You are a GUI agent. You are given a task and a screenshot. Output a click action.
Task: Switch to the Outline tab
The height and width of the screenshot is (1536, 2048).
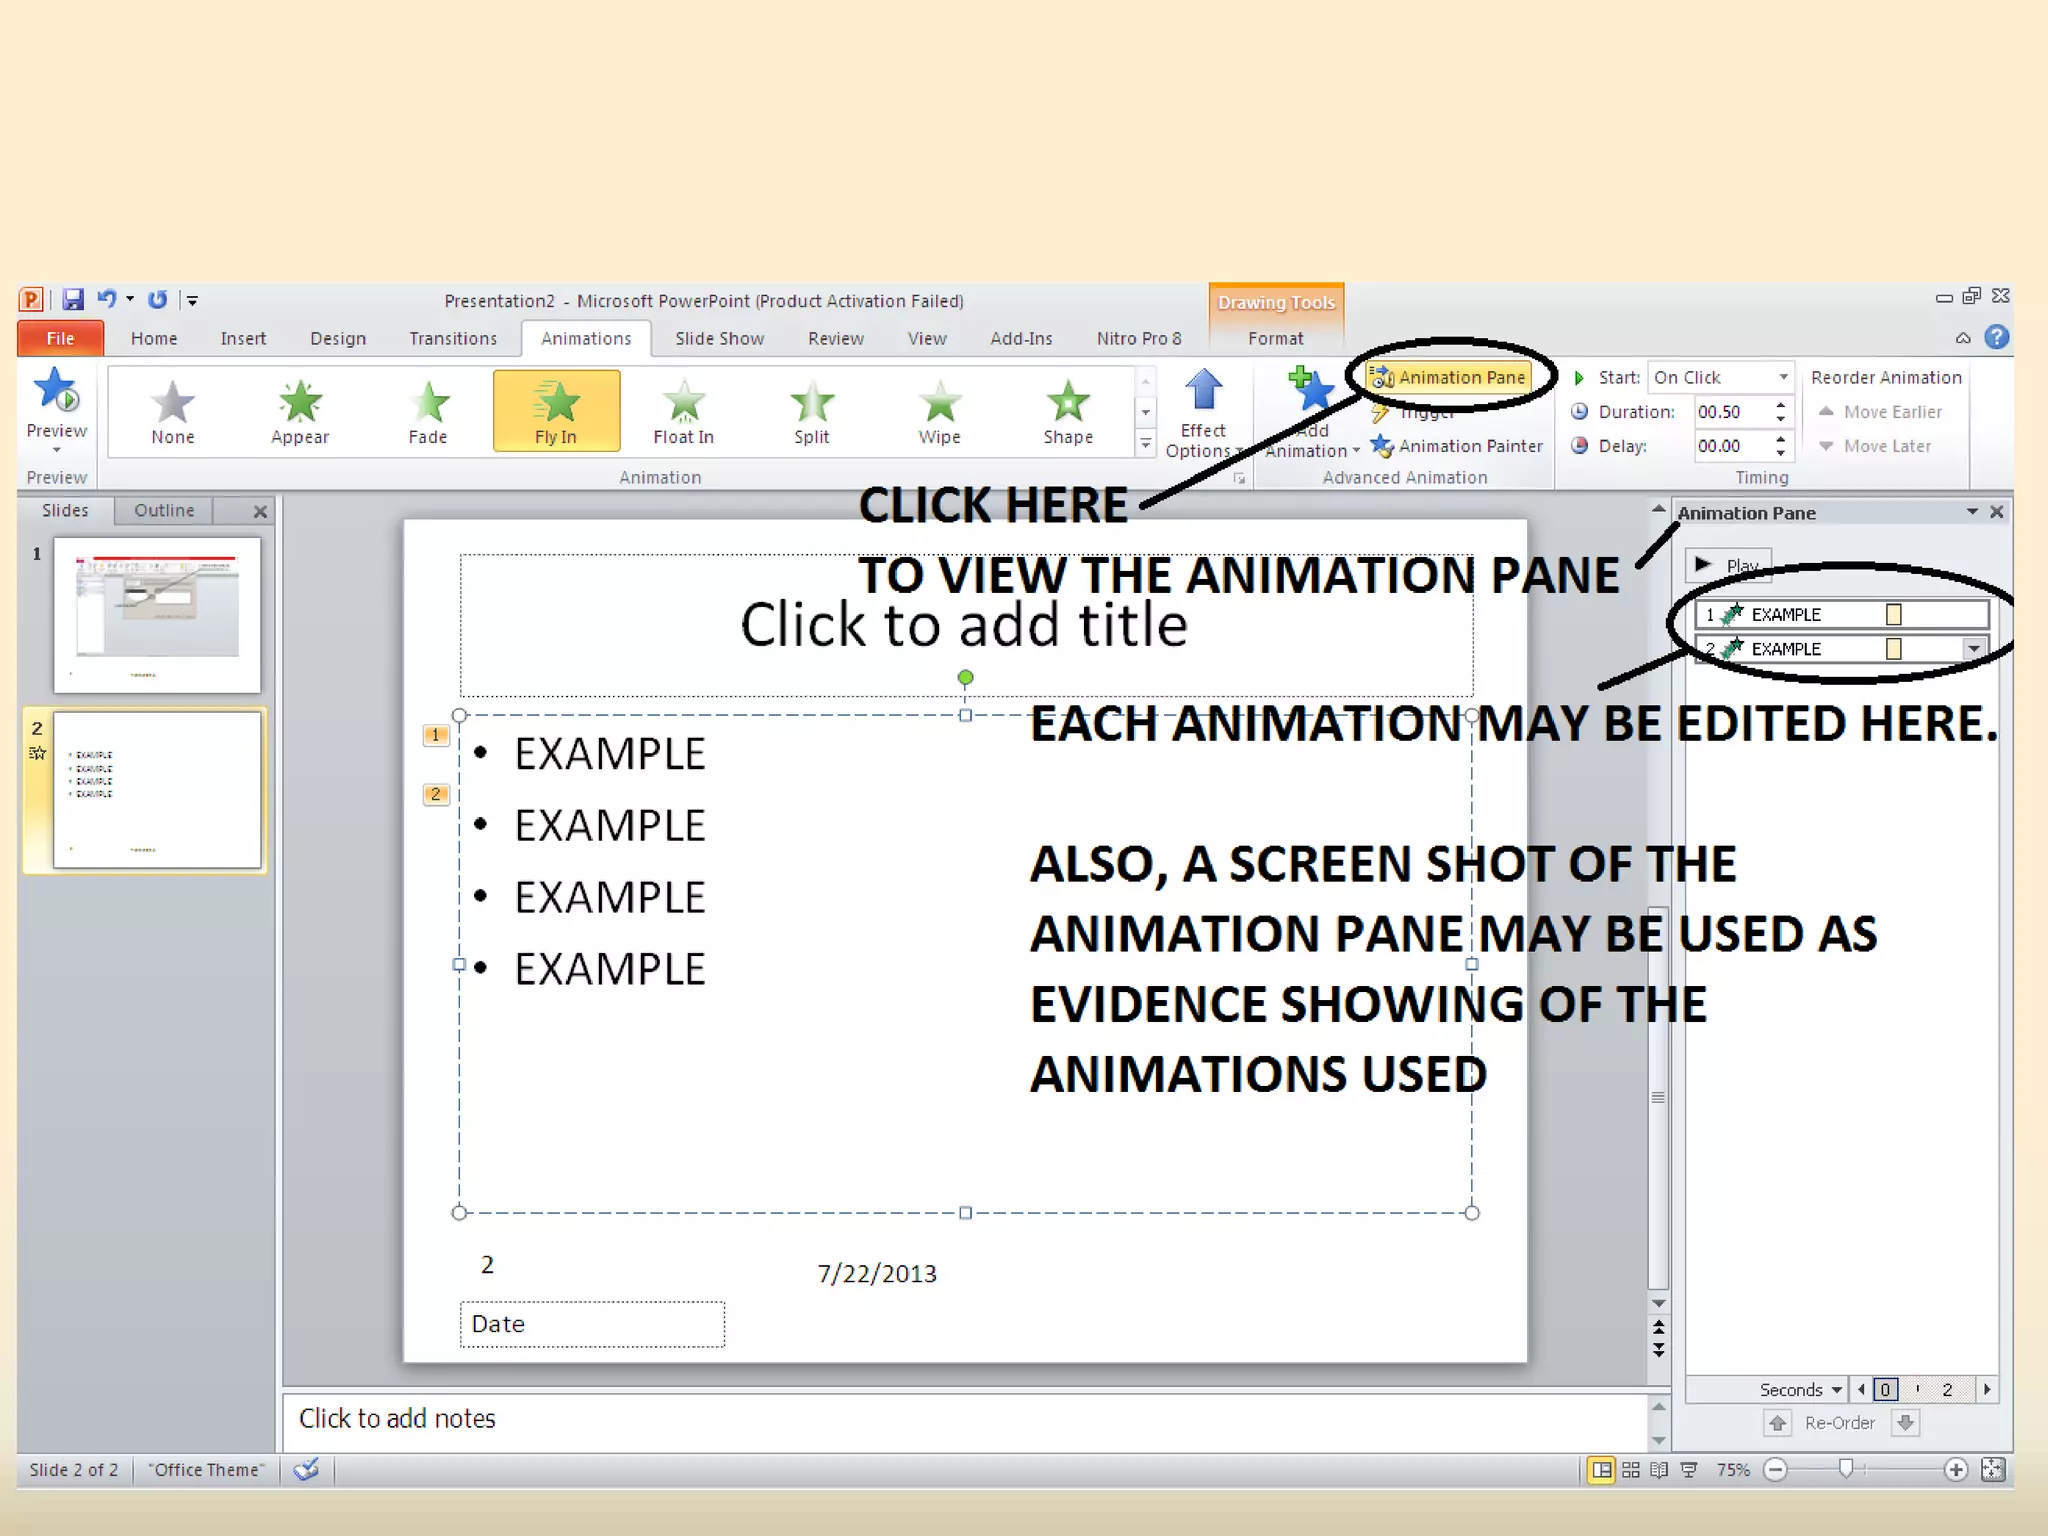(164, 510)
